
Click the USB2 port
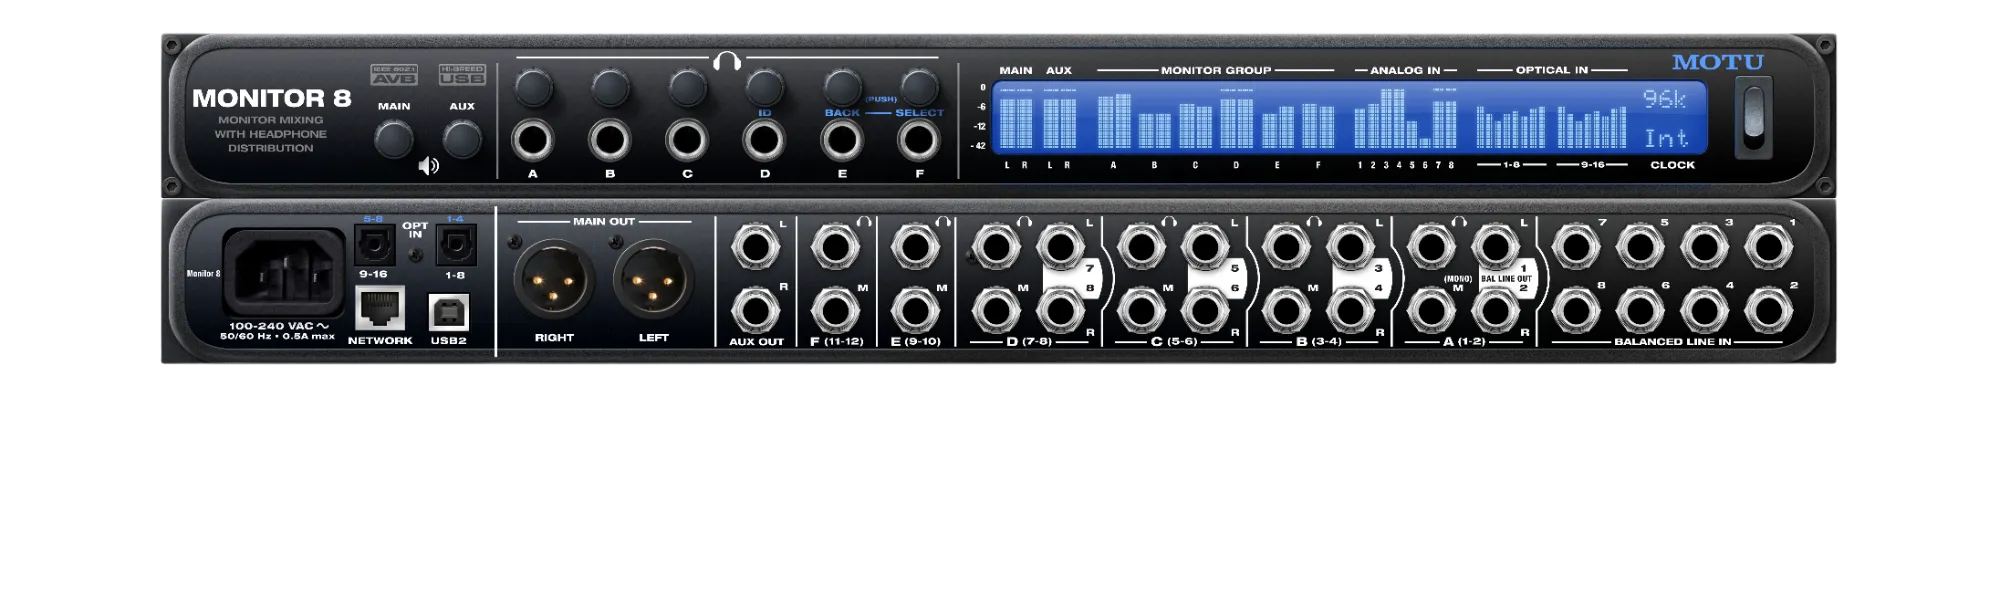click(448, 312)
